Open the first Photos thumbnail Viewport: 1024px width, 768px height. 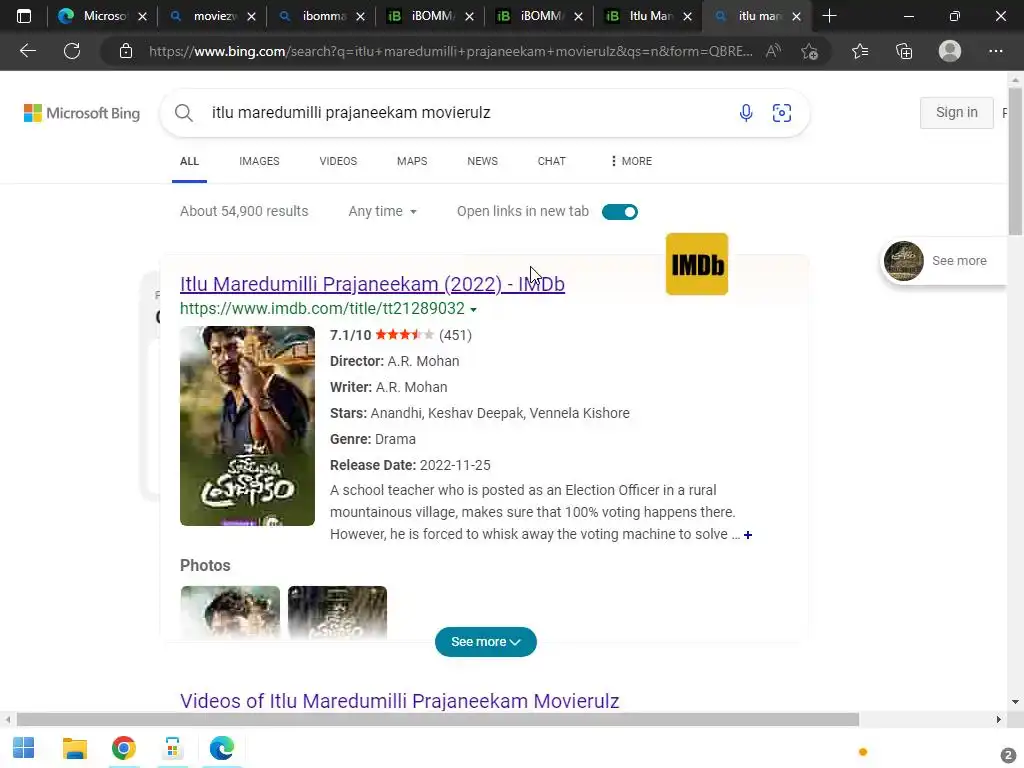[x=230, y=612]
